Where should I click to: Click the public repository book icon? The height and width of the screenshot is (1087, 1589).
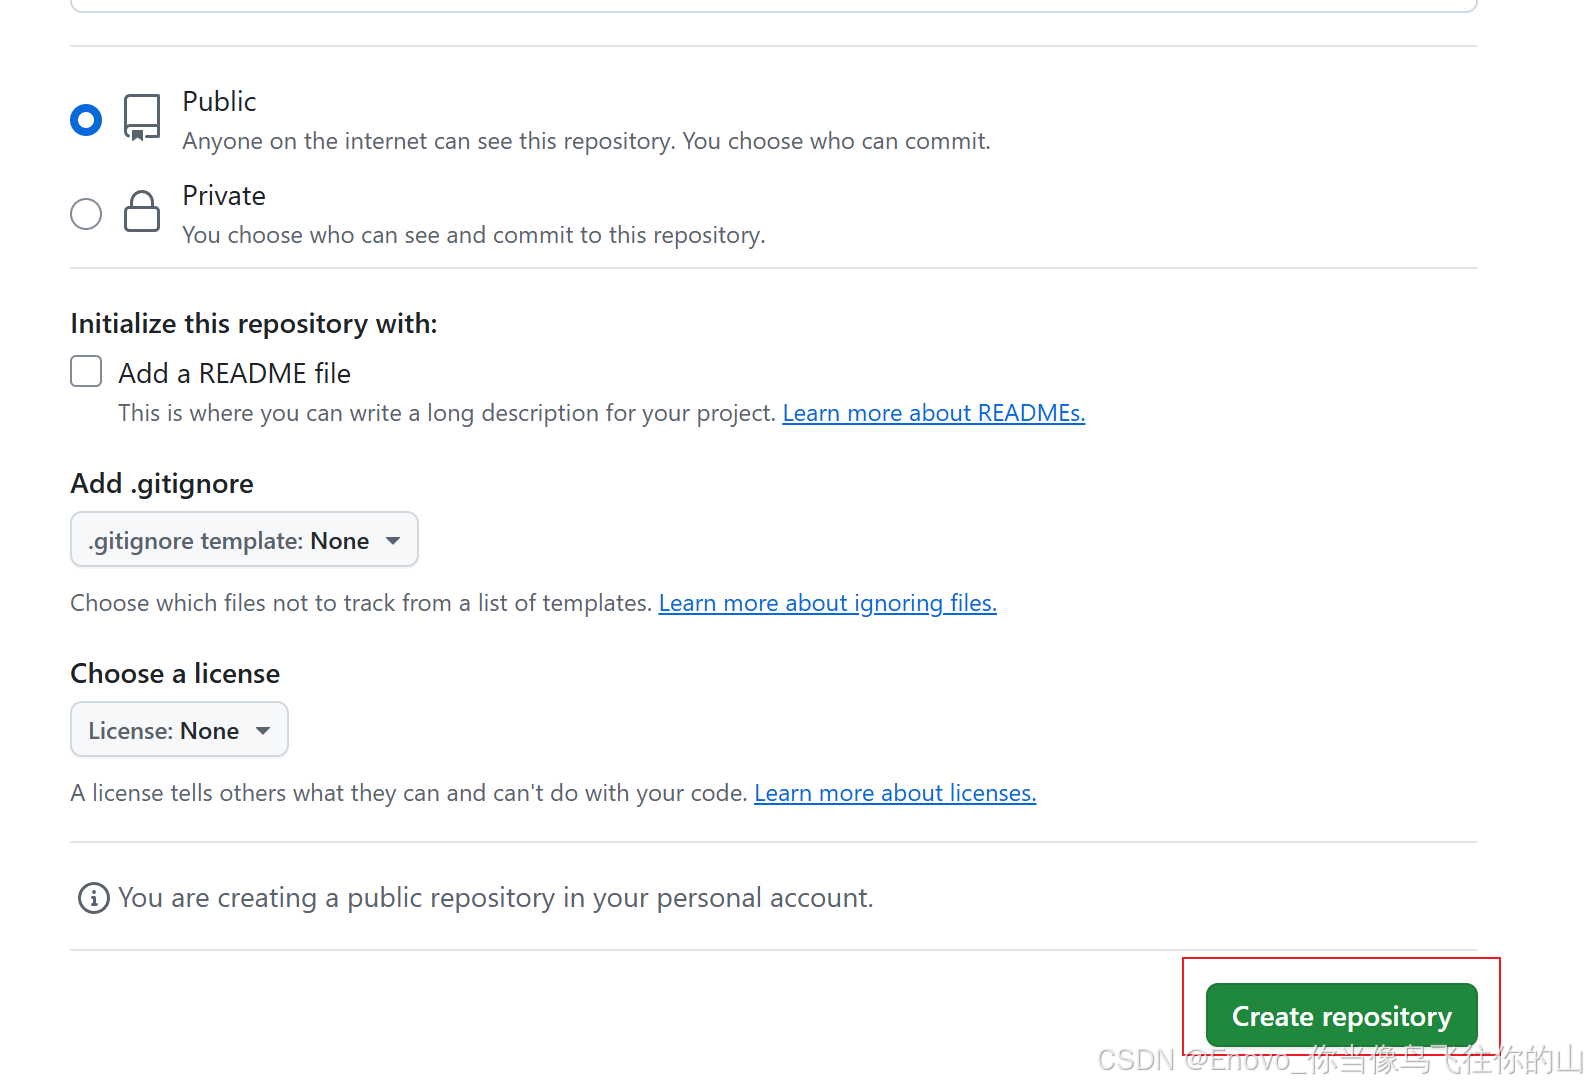142,118
